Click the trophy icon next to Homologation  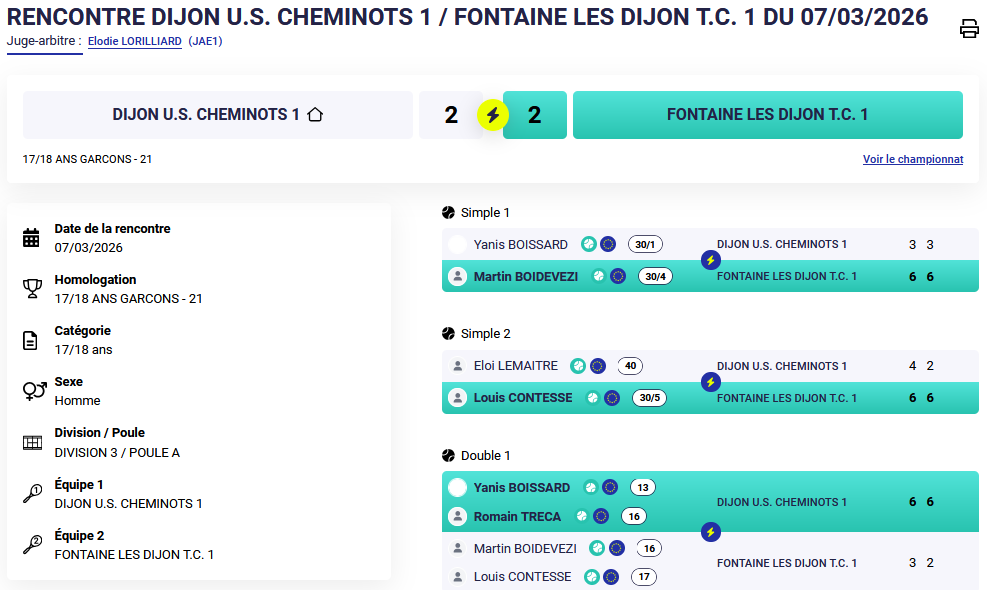[x=31, y=289]
